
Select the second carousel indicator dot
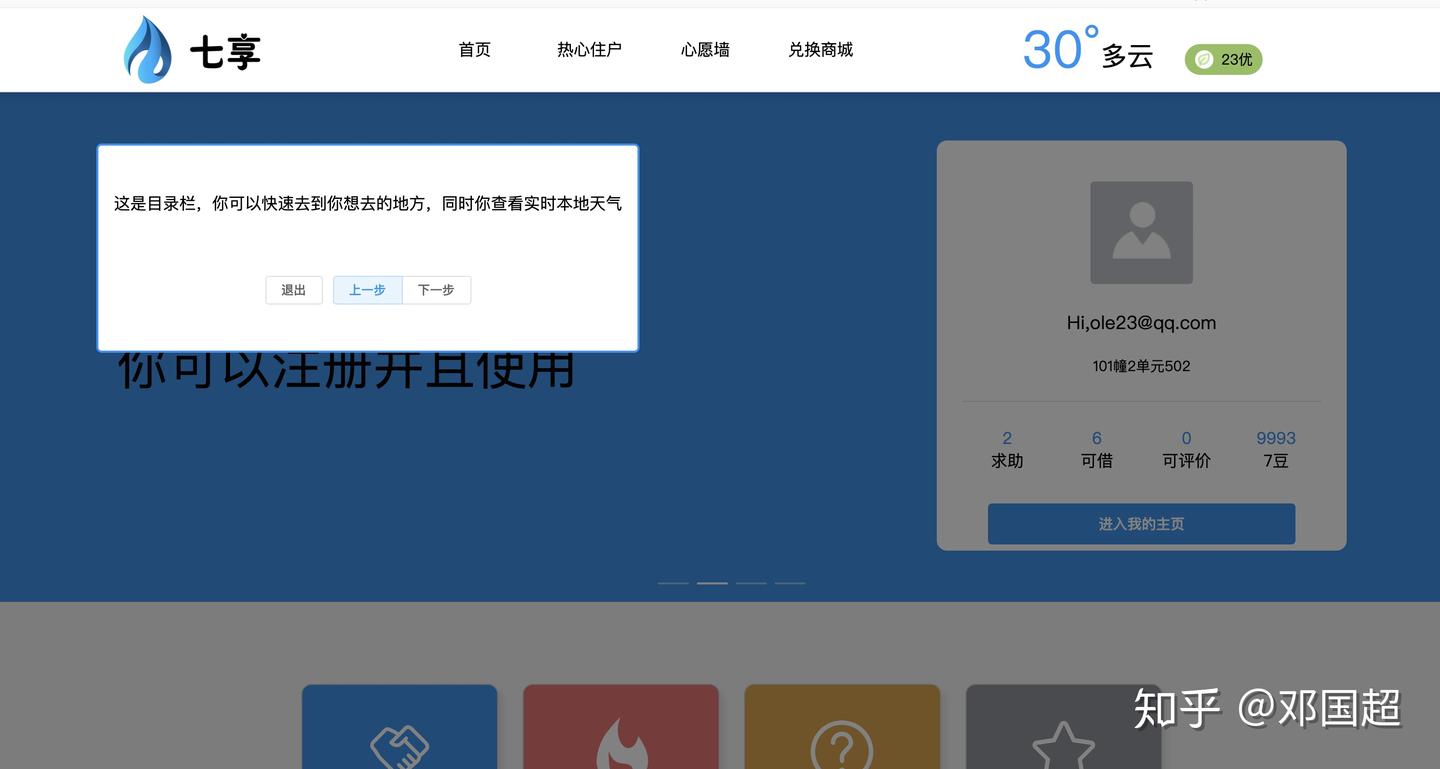pos(712,581)
